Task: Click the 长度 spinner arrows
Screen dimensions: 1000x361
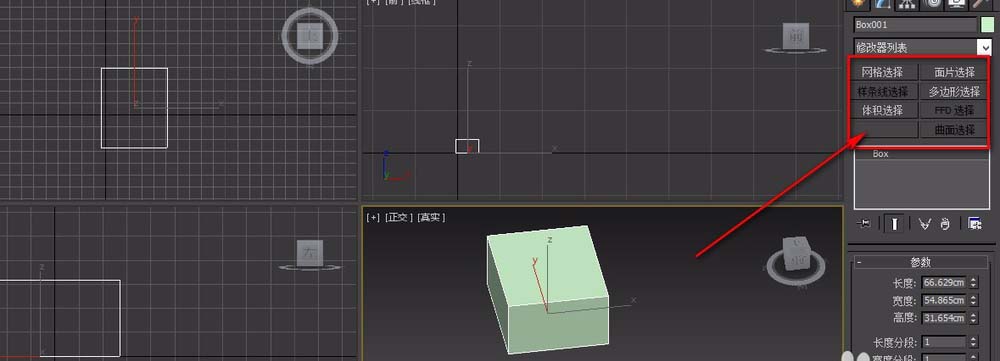Action: 973,283
